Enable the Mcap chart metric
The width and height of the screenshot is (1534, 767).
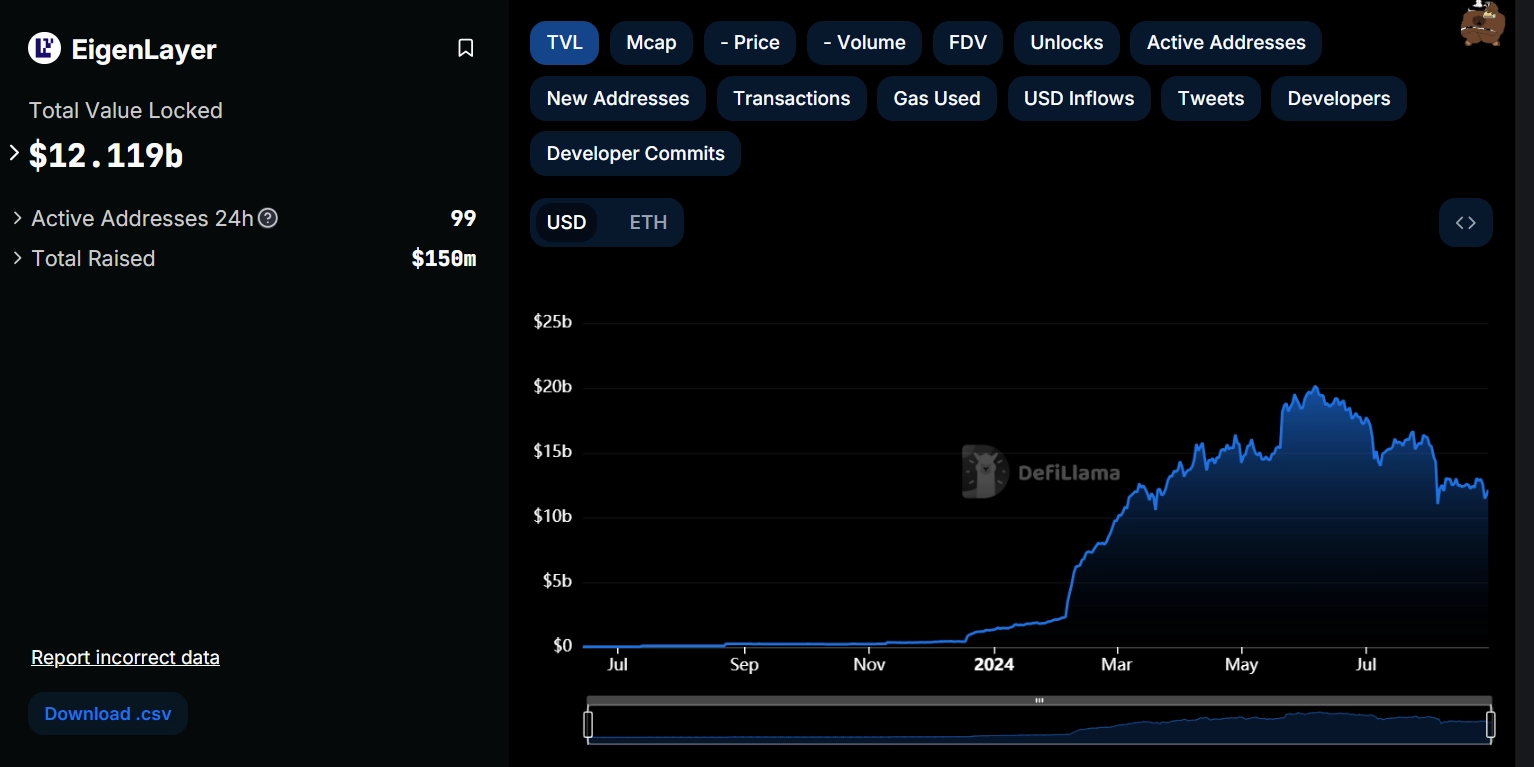tap(651, 43)
